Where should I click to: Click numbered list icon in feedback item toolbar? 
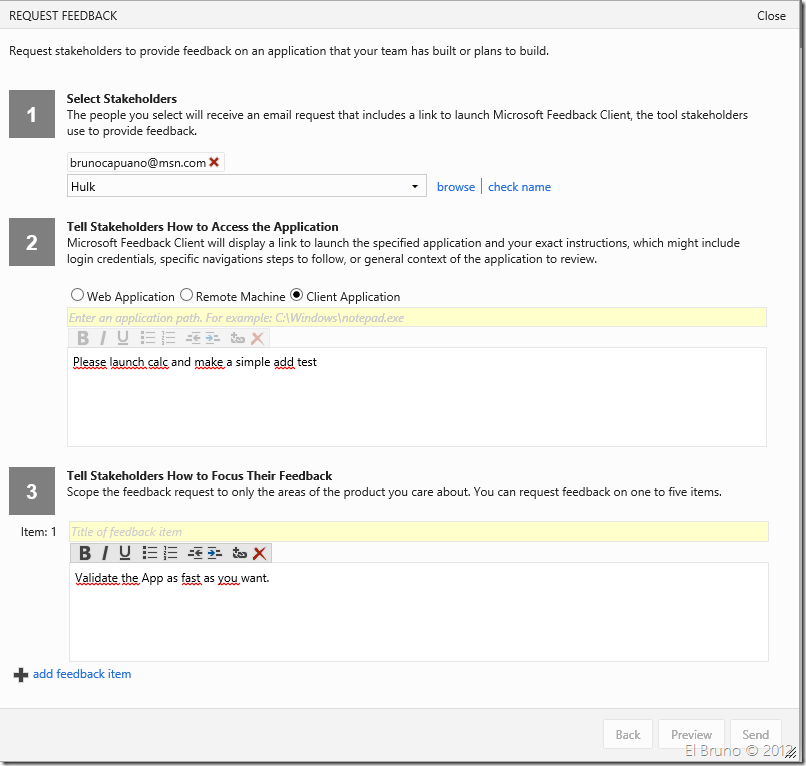pyautogui.click(x=170, y=553)
